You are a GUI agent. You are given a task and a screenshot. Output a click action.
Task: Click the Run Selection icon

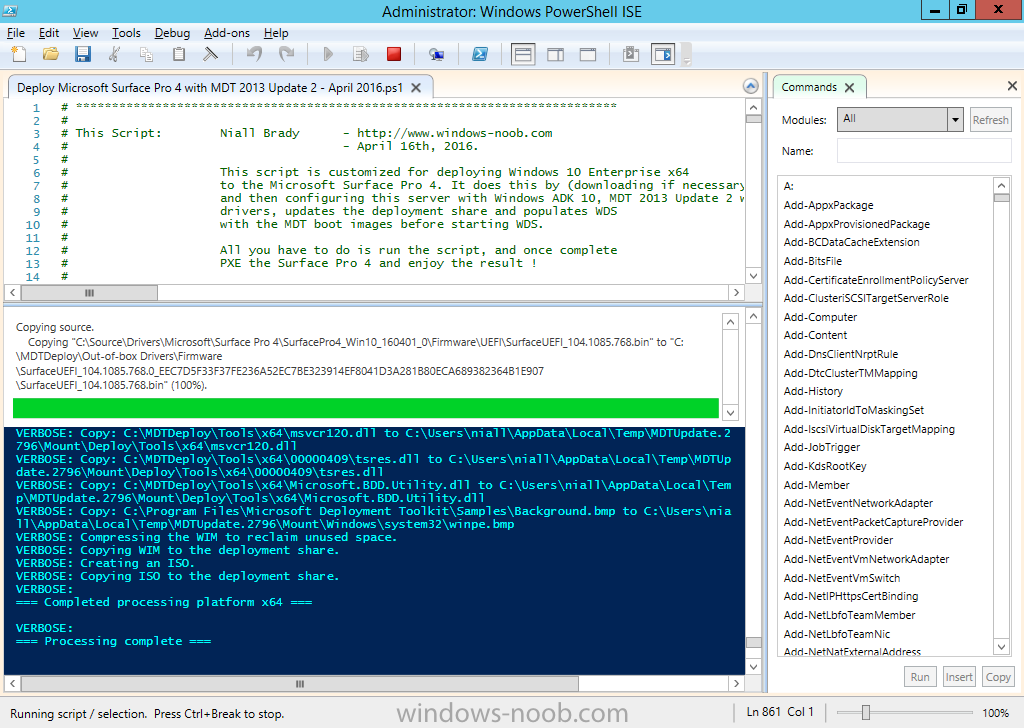click(360, 54)
